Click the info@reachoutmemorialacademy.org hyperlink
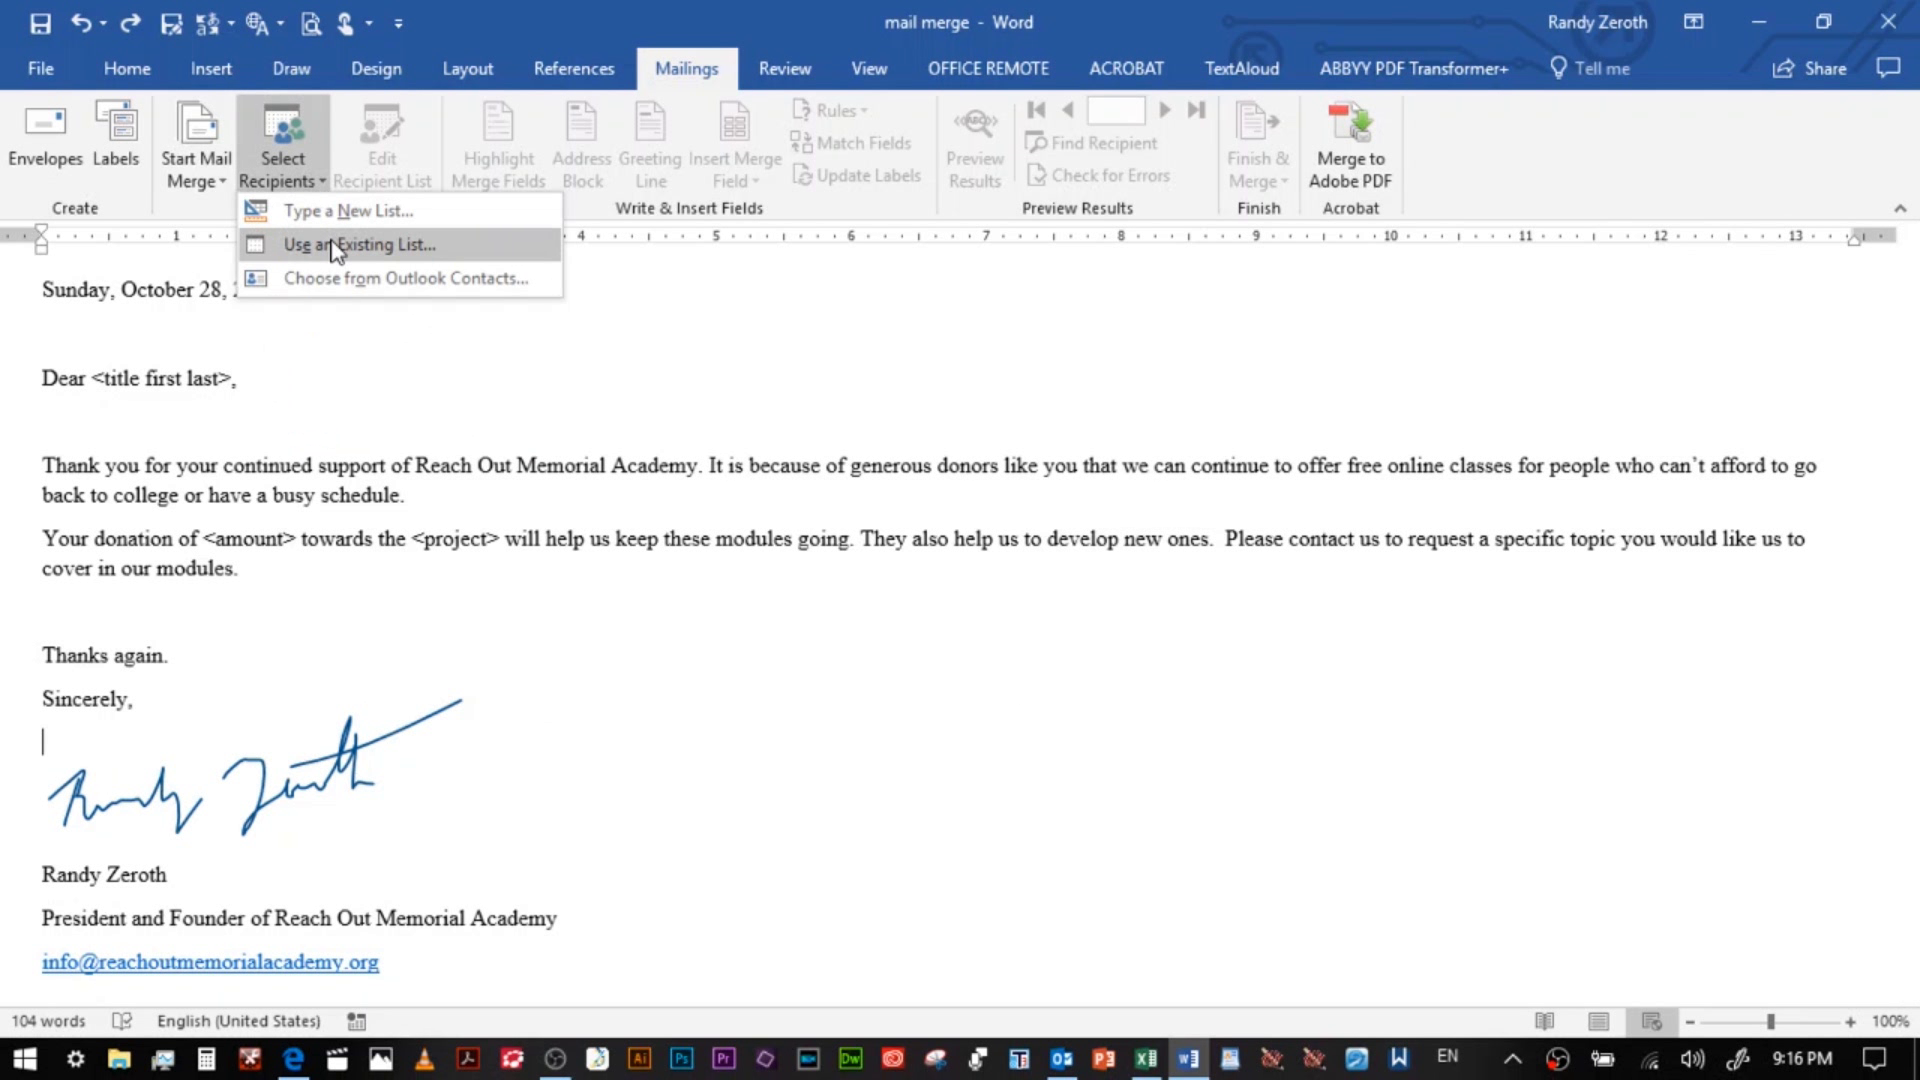 (x=209, y=961)
